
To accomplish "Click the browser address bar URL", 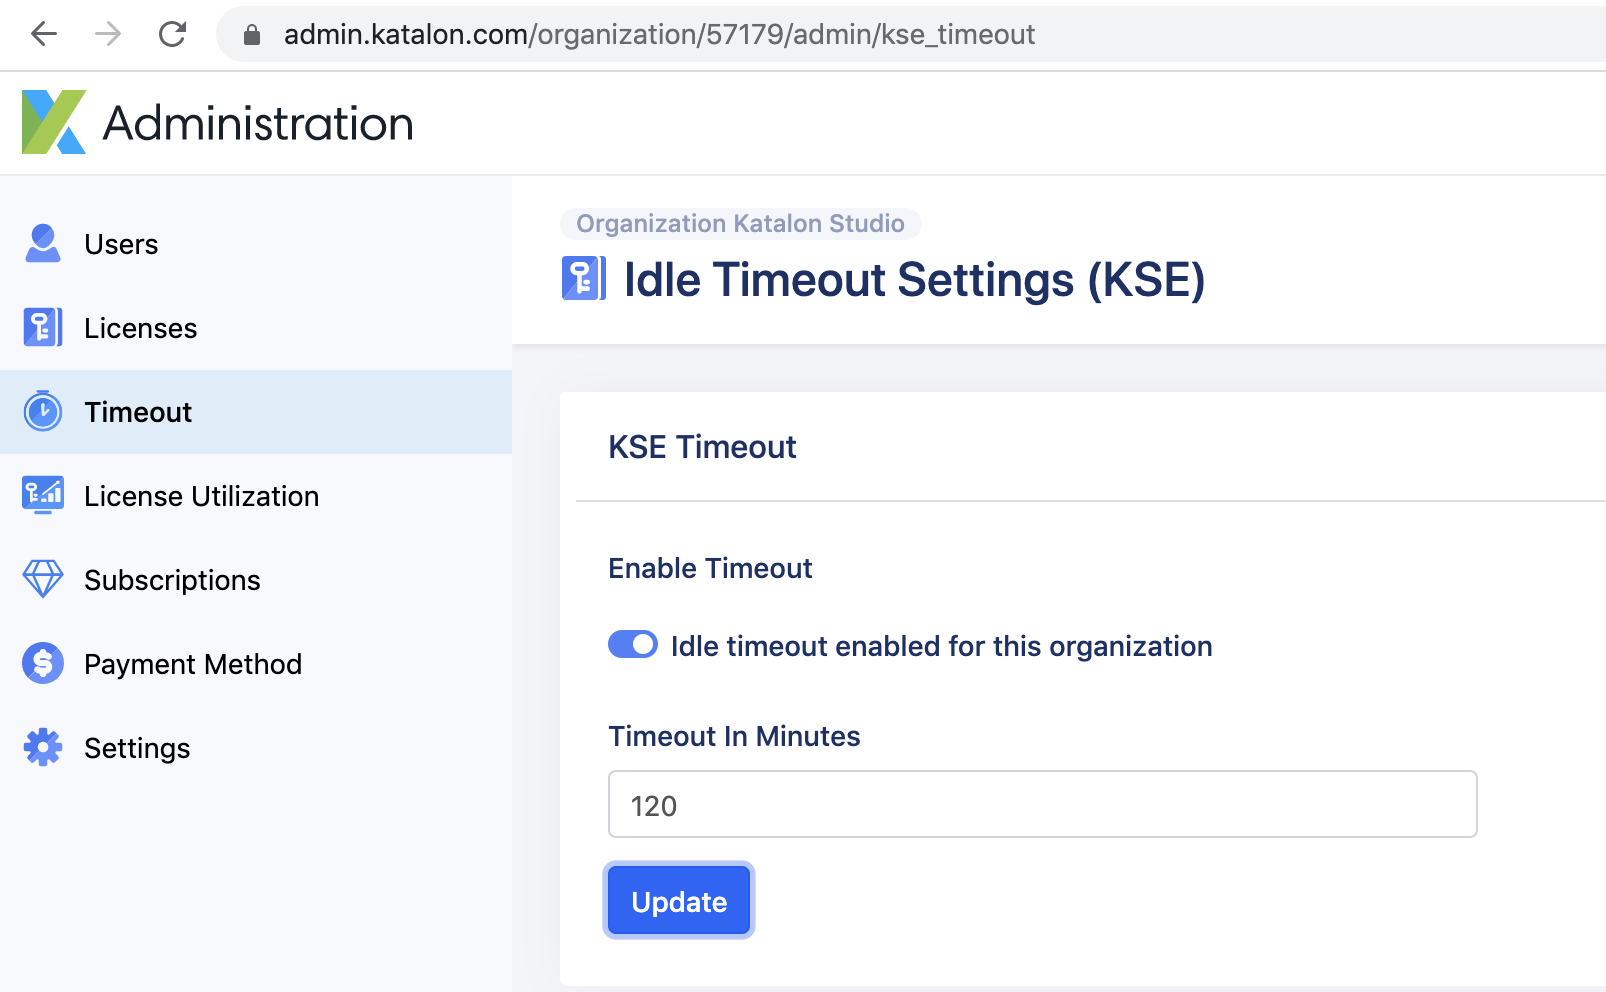I will coord(659,34).
